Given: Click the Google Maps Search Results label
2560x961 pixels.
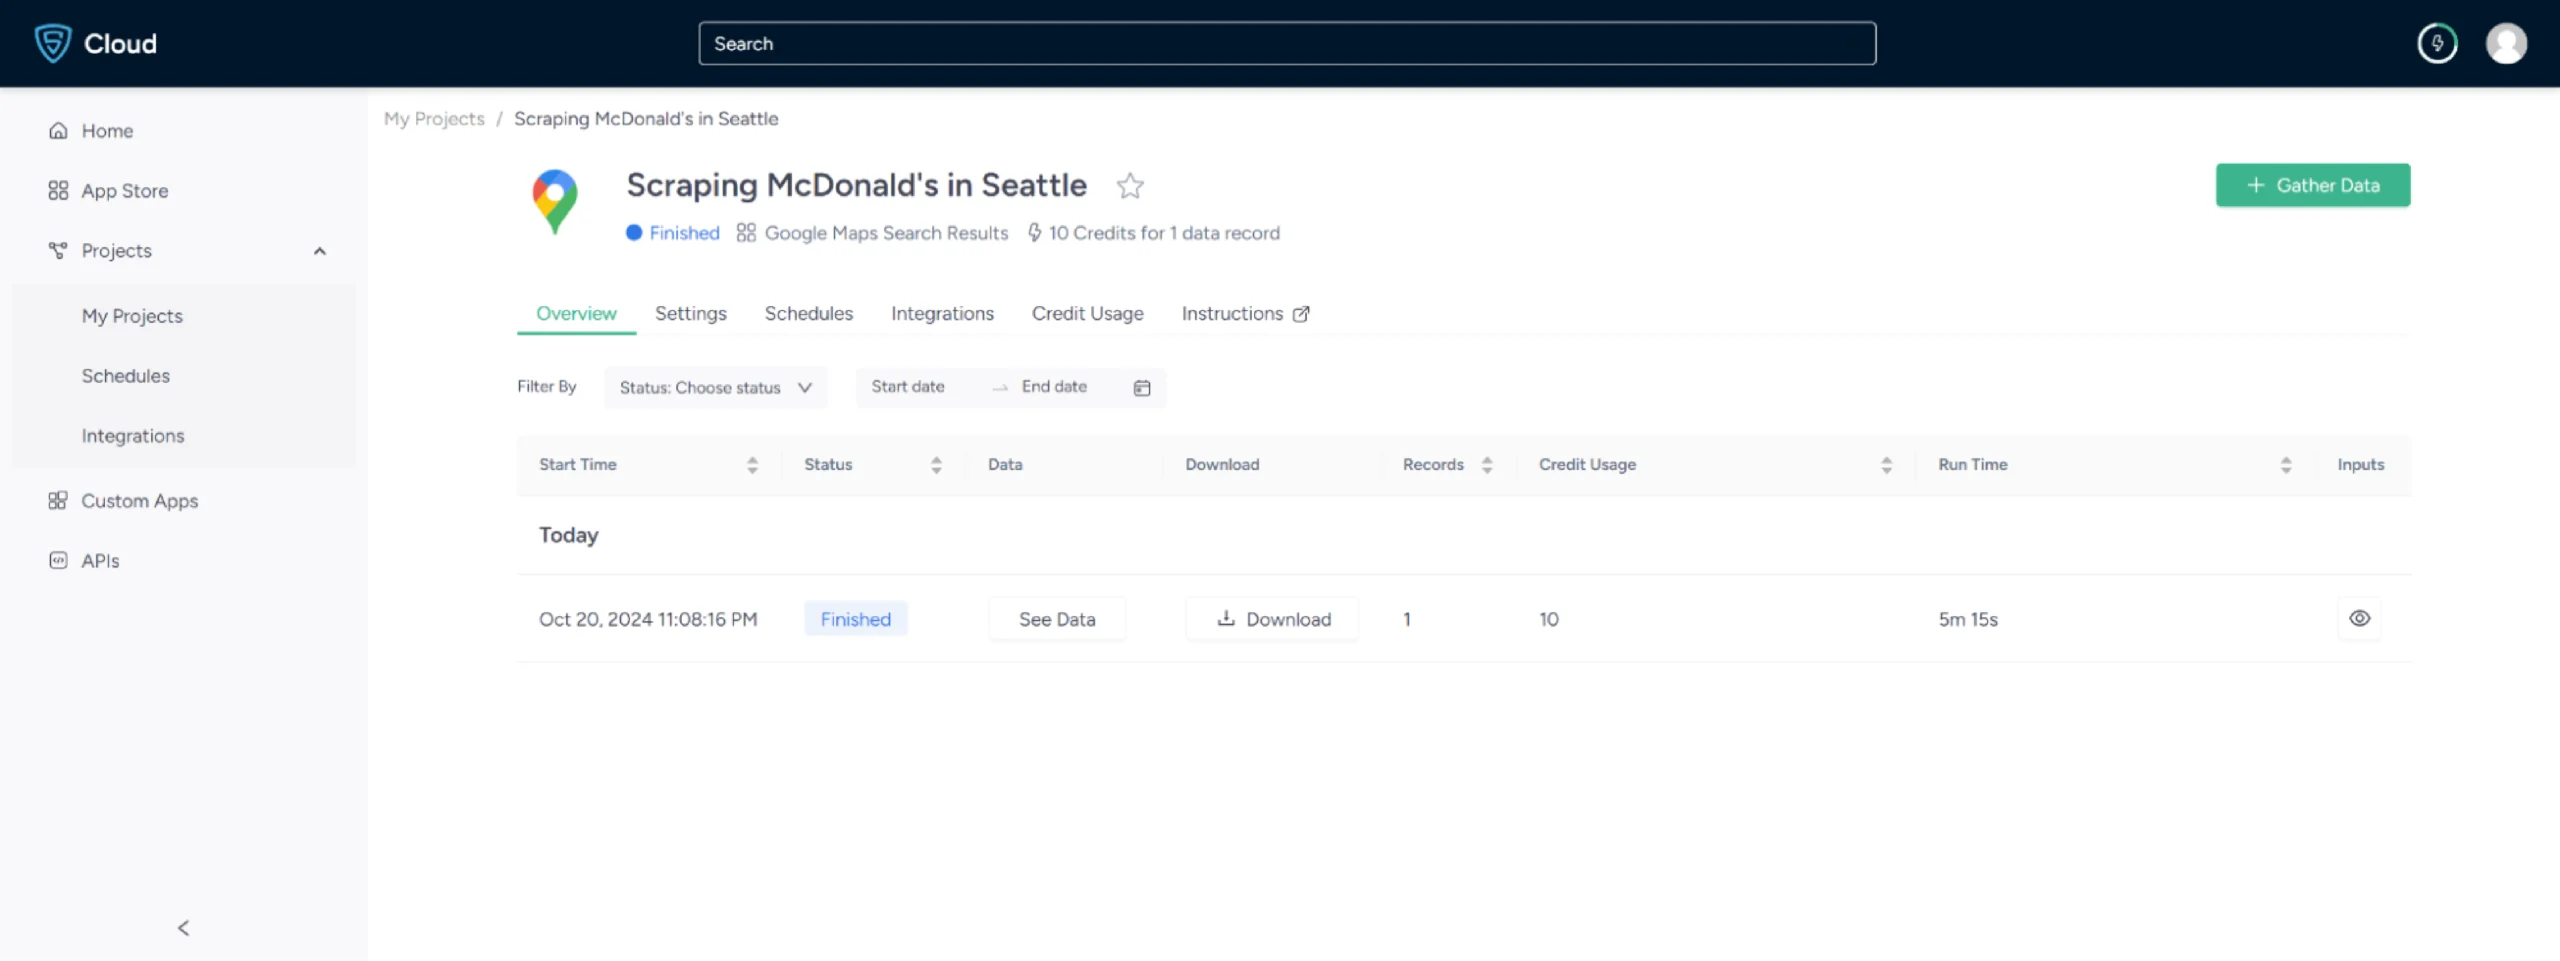Looking at the screenshot, I should pyautogui.click(x=886, y=233).
